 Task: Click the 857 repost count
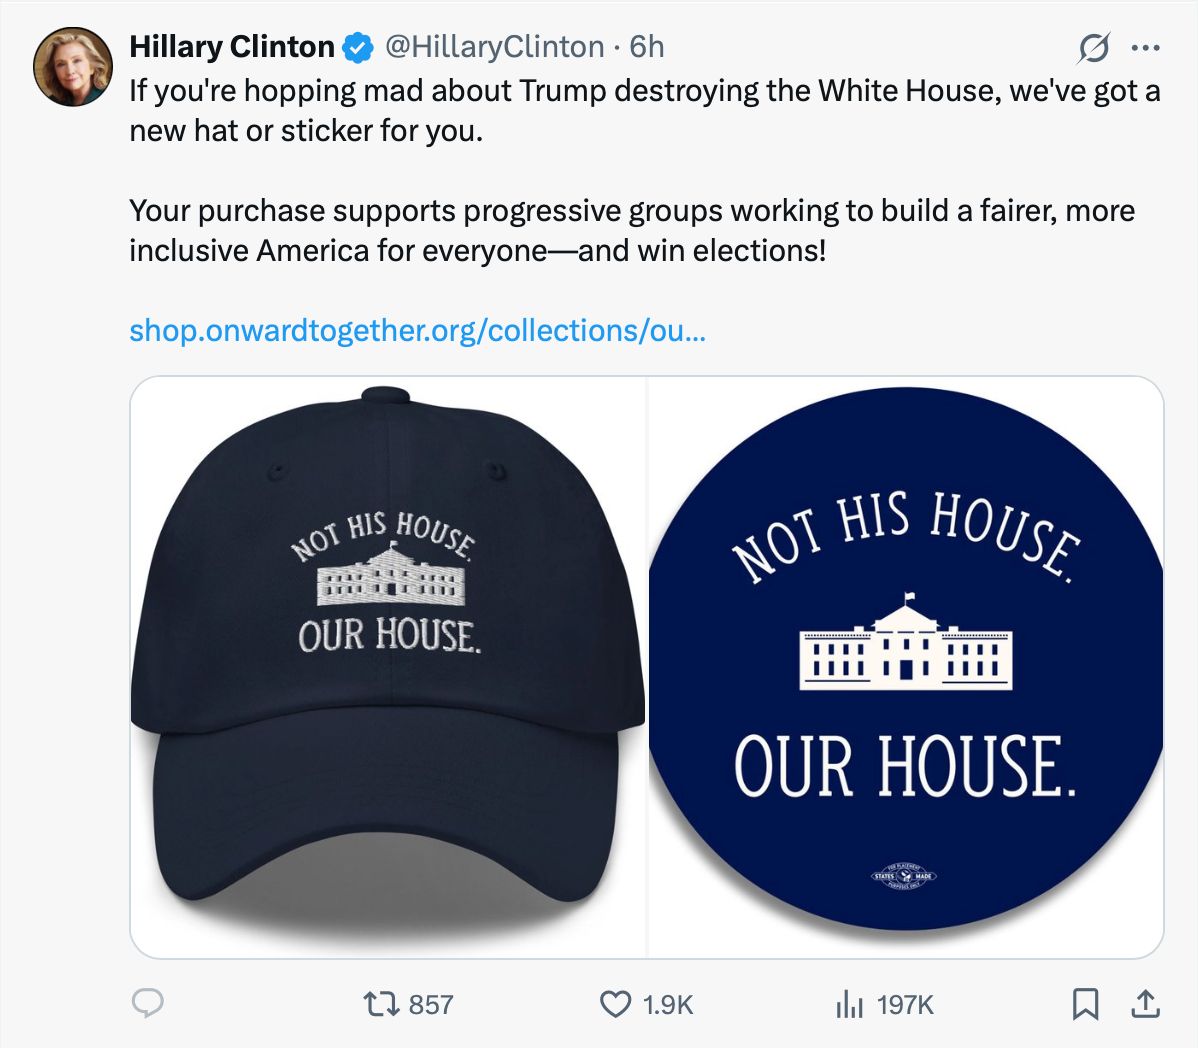pos(431,1004)
